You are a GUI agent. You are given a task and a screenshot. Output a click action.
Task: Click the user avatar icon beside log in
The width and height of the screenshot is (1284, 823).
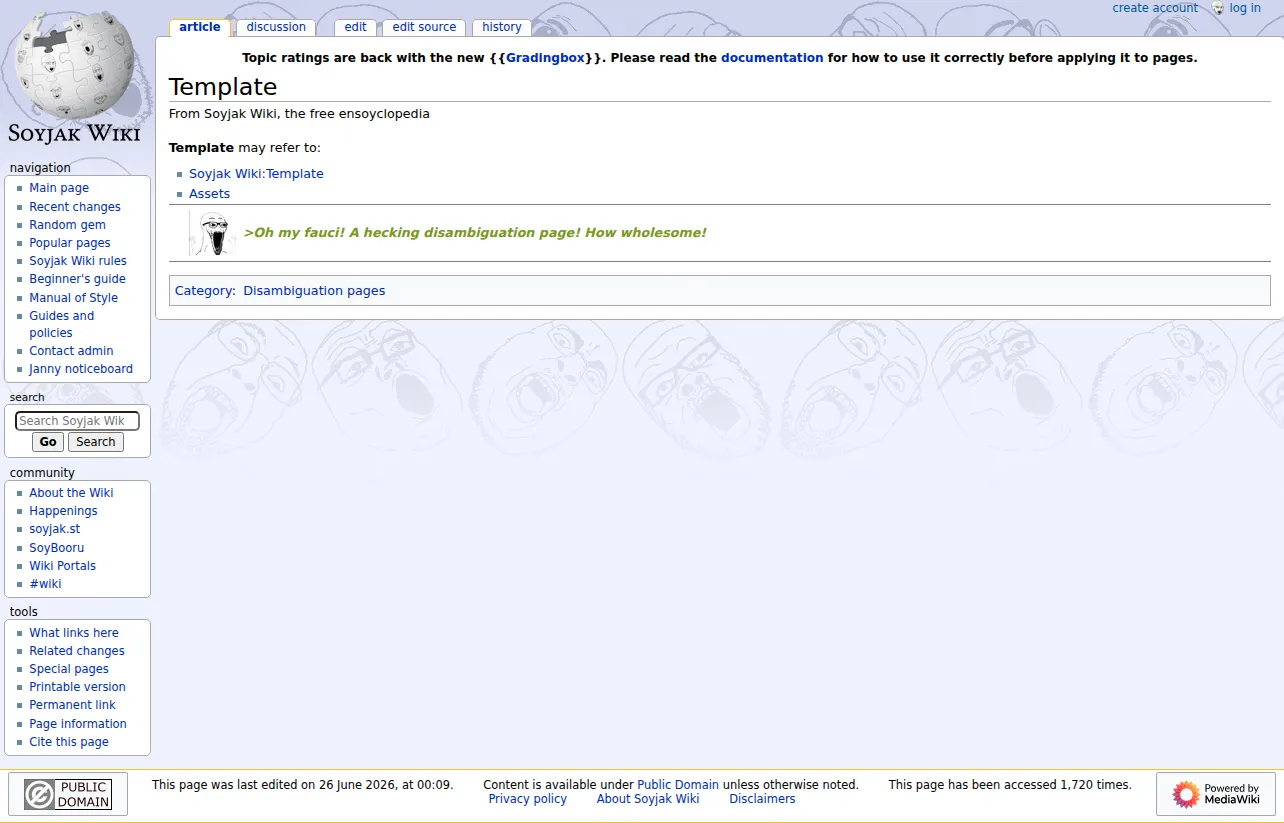pyautogui.click(x=1217, y=8)
